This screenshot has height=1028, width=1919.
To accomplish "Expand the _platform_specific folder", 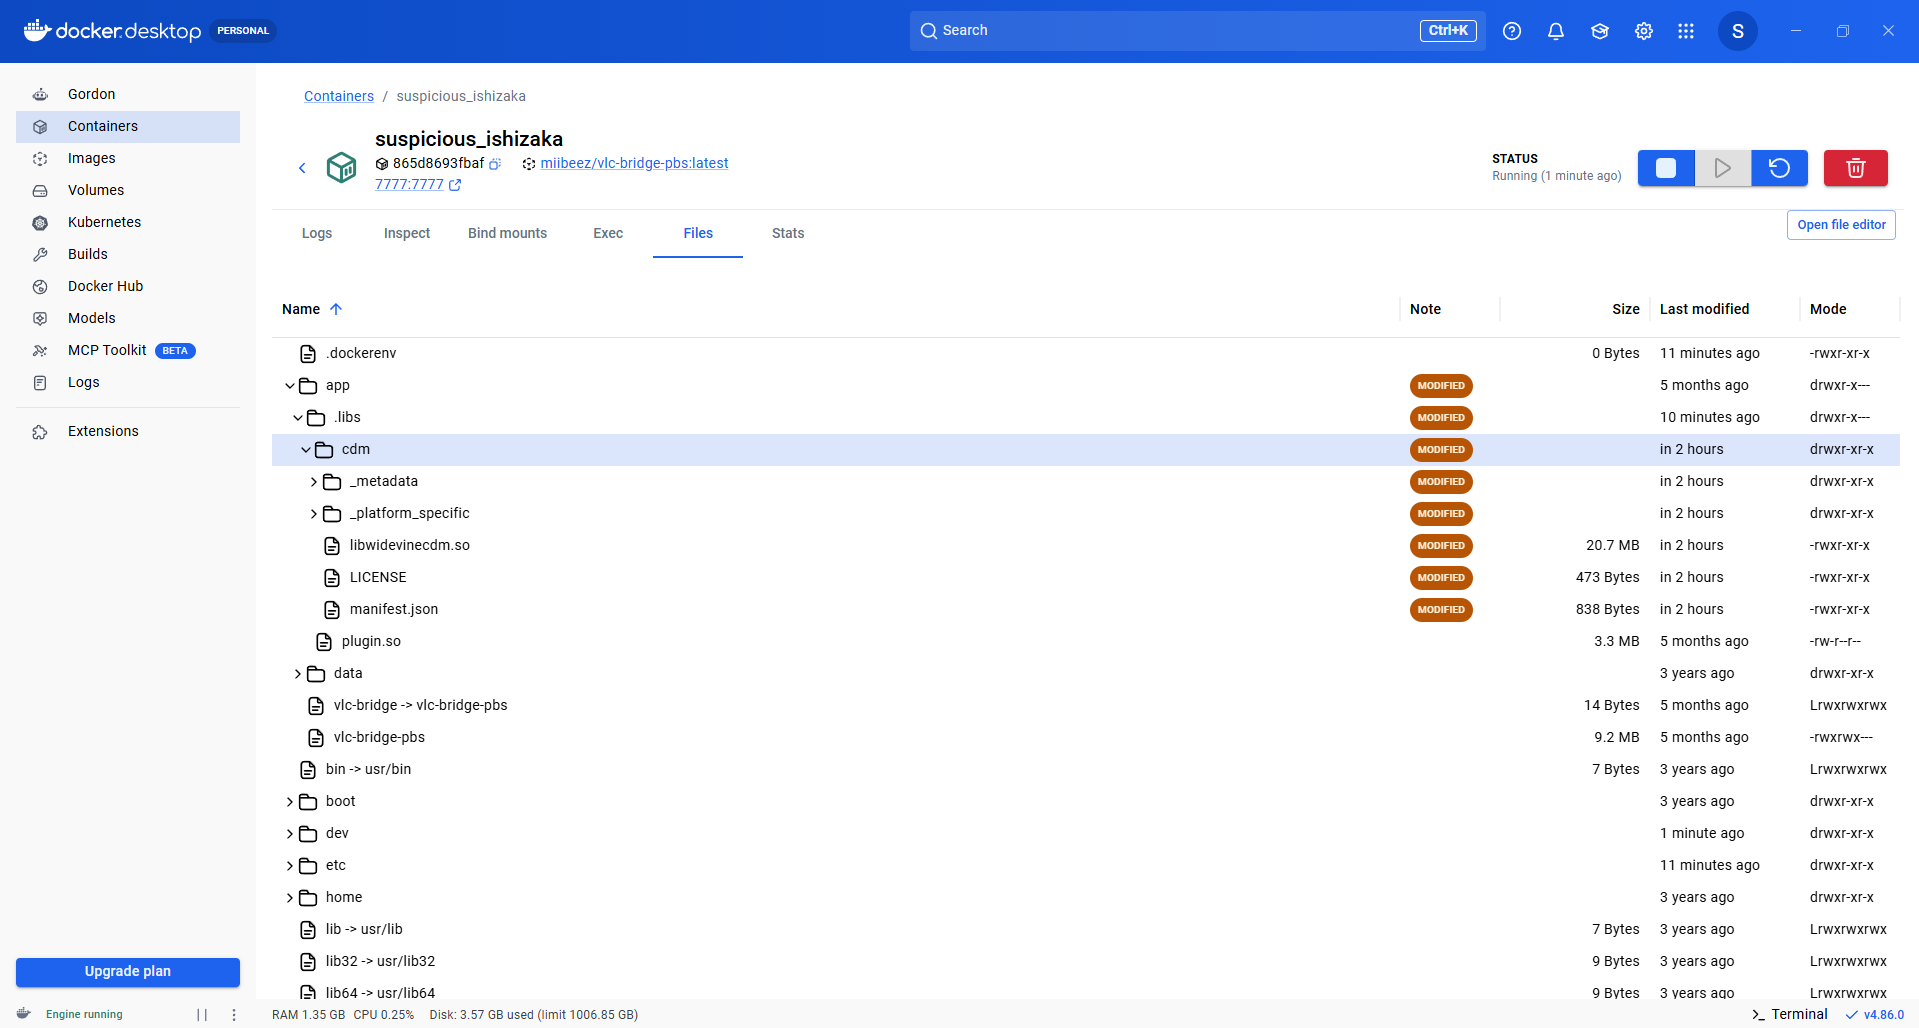I will (x=314, y=514).
